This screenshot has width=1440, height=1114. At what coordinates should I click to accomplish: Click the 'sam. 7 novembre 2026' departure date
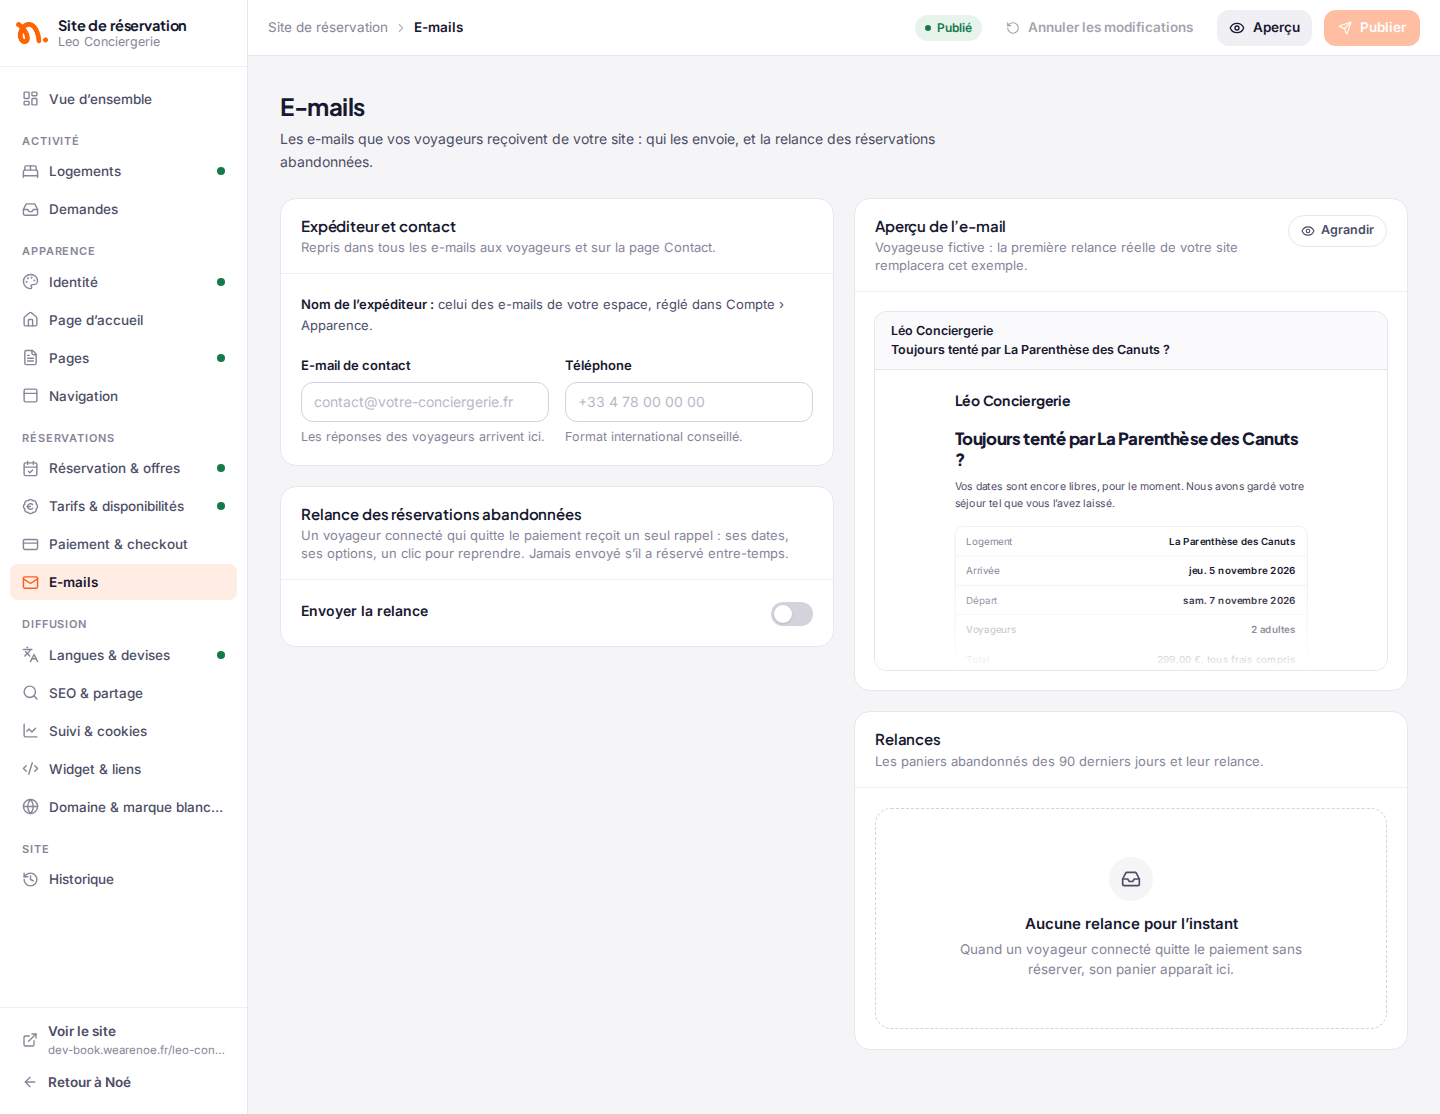(1239, 601)
